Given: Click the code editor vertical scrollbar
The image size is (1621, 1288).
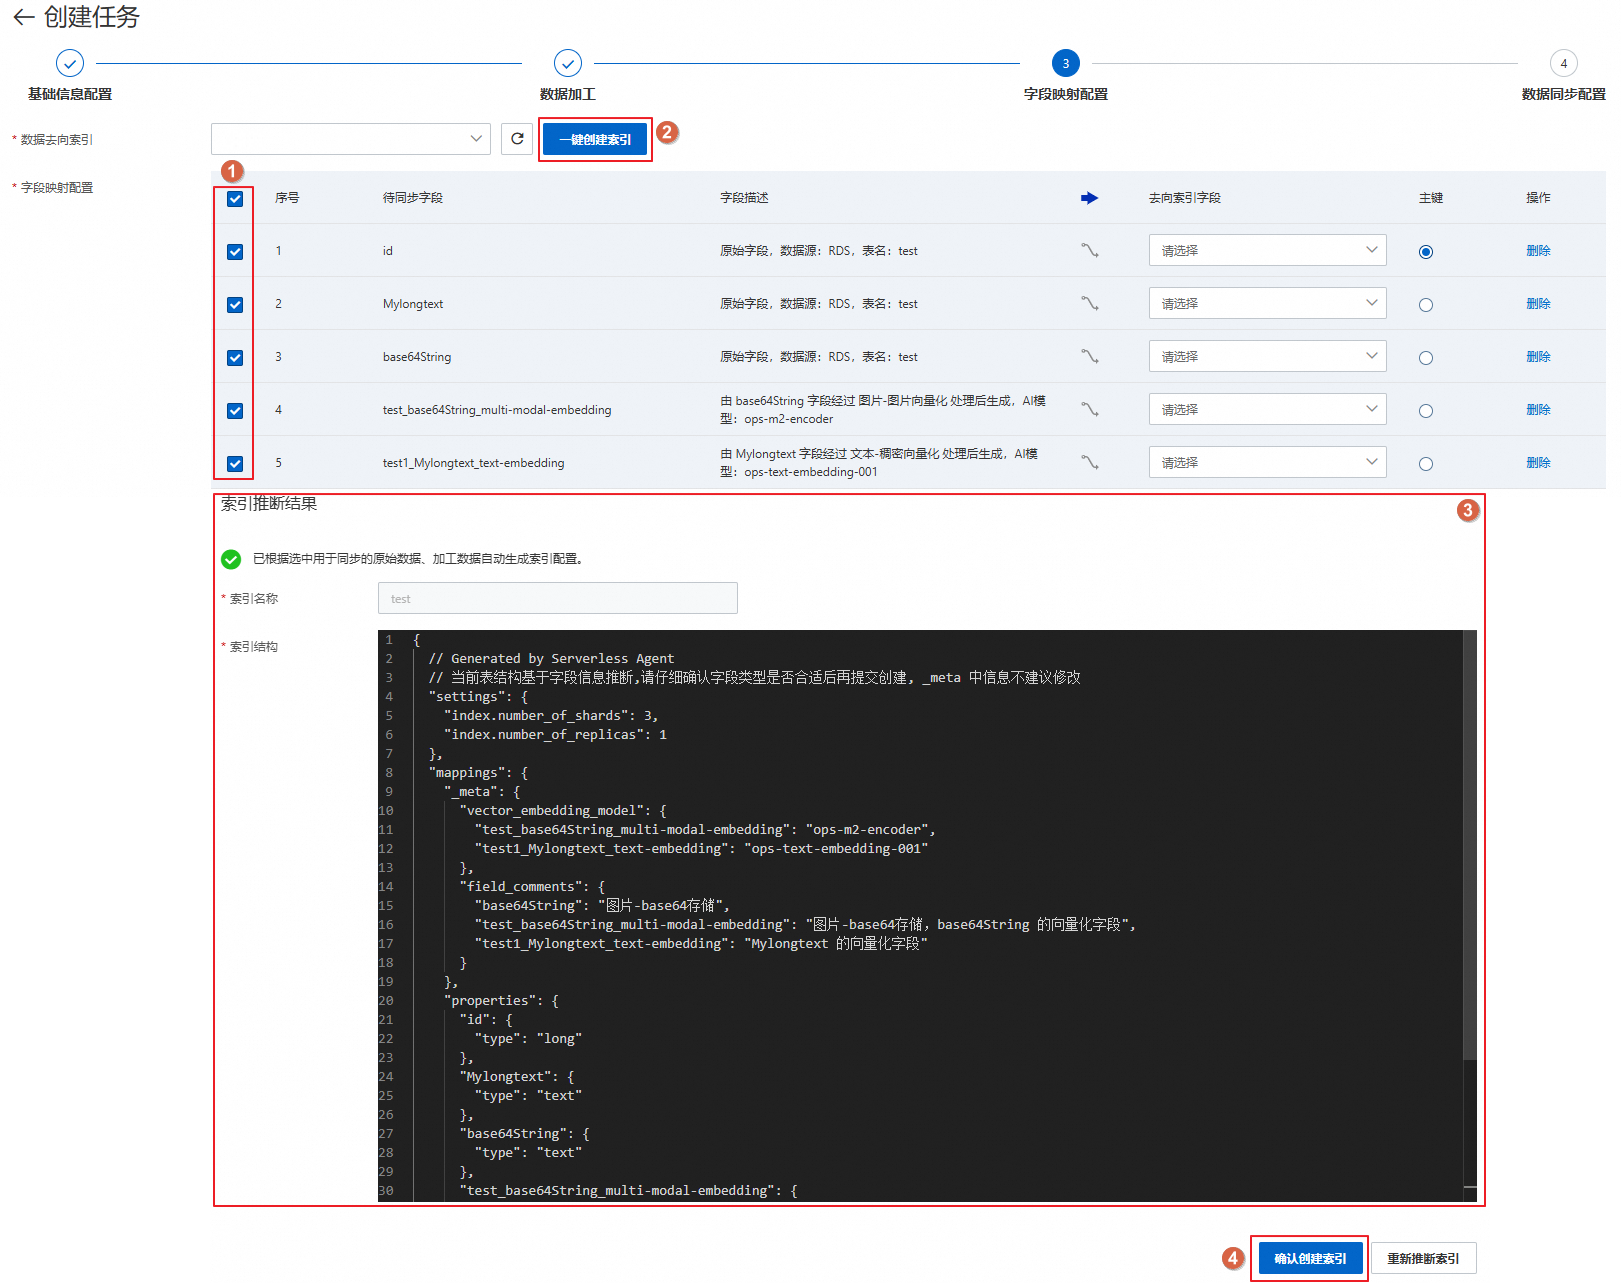Looking at the screenshot, I should point(1470,844).
